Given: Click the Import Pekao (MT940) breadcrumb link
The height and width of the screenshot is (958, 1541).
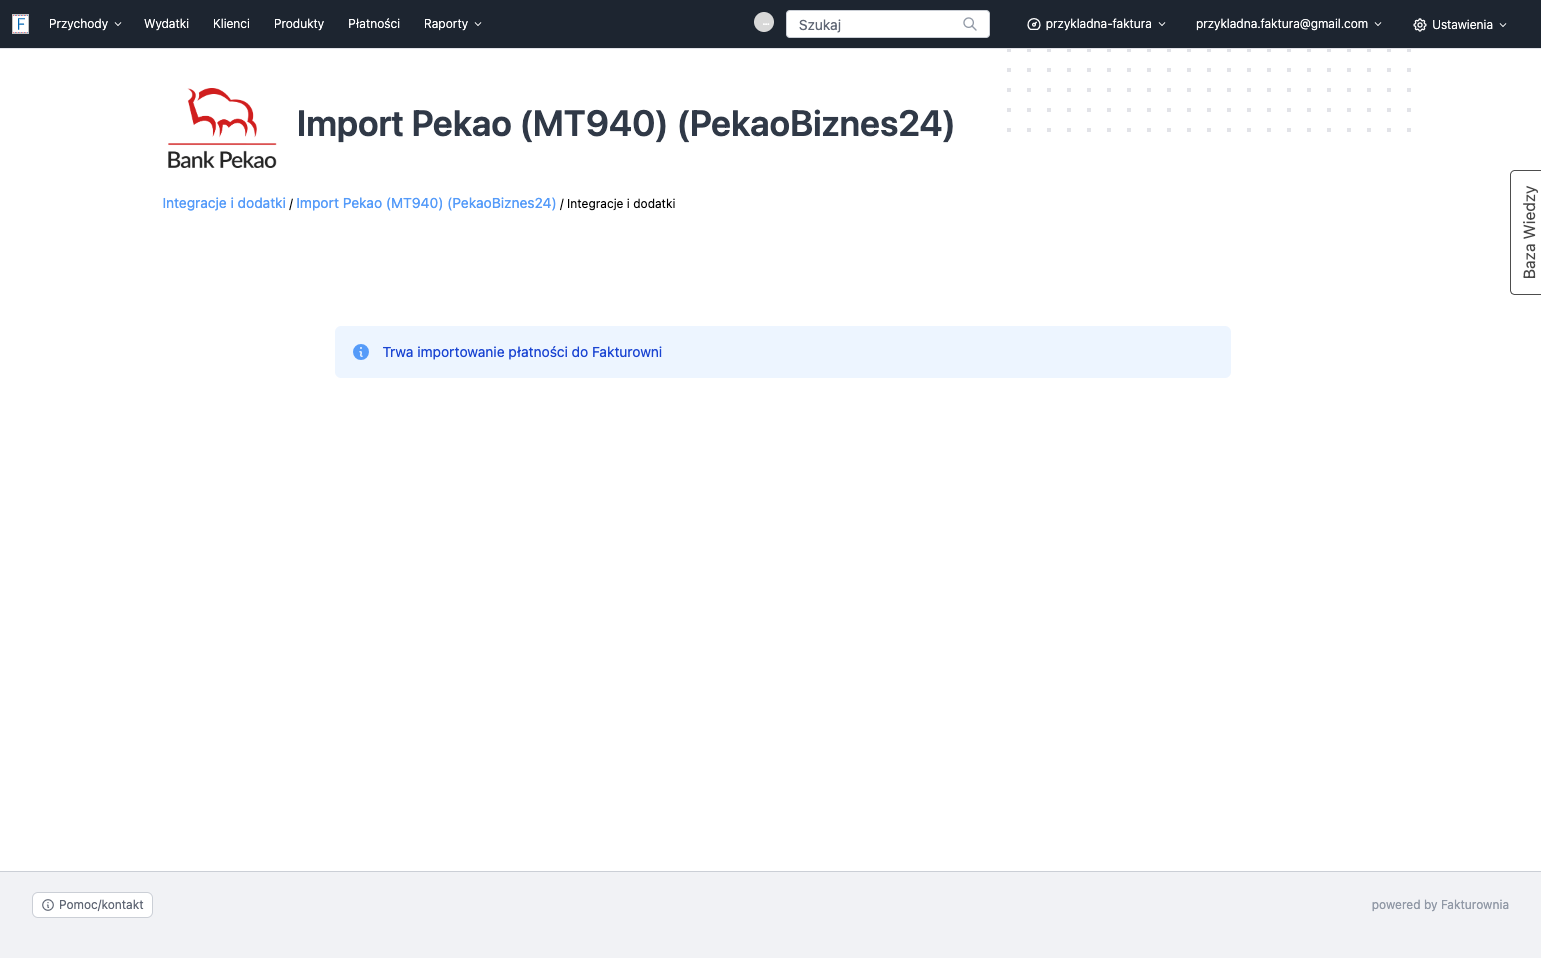Looking at the screenshot, I should pyautogui.click(x=426, y=203).
